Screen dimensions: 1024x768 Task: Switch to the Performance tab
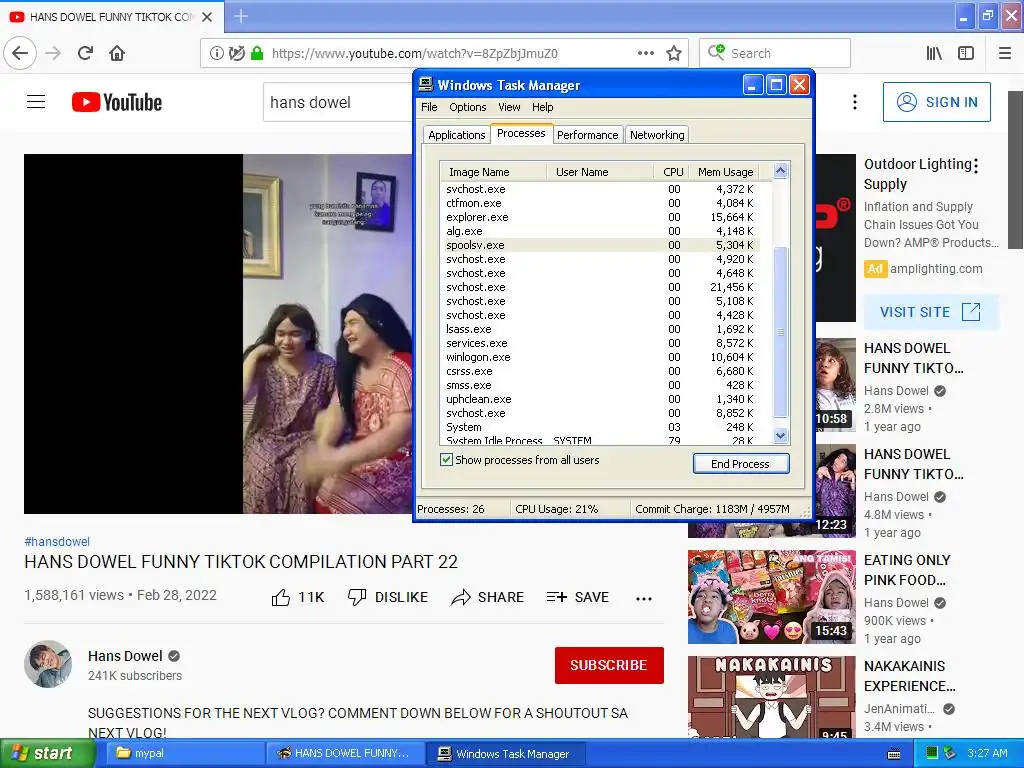[x=587, y=135]
